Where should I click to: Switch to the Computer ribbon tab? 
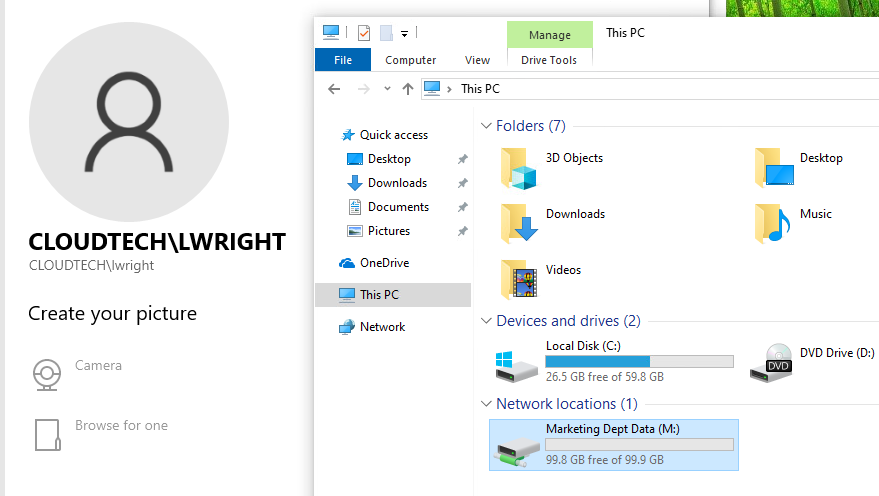tap(410, 60)
